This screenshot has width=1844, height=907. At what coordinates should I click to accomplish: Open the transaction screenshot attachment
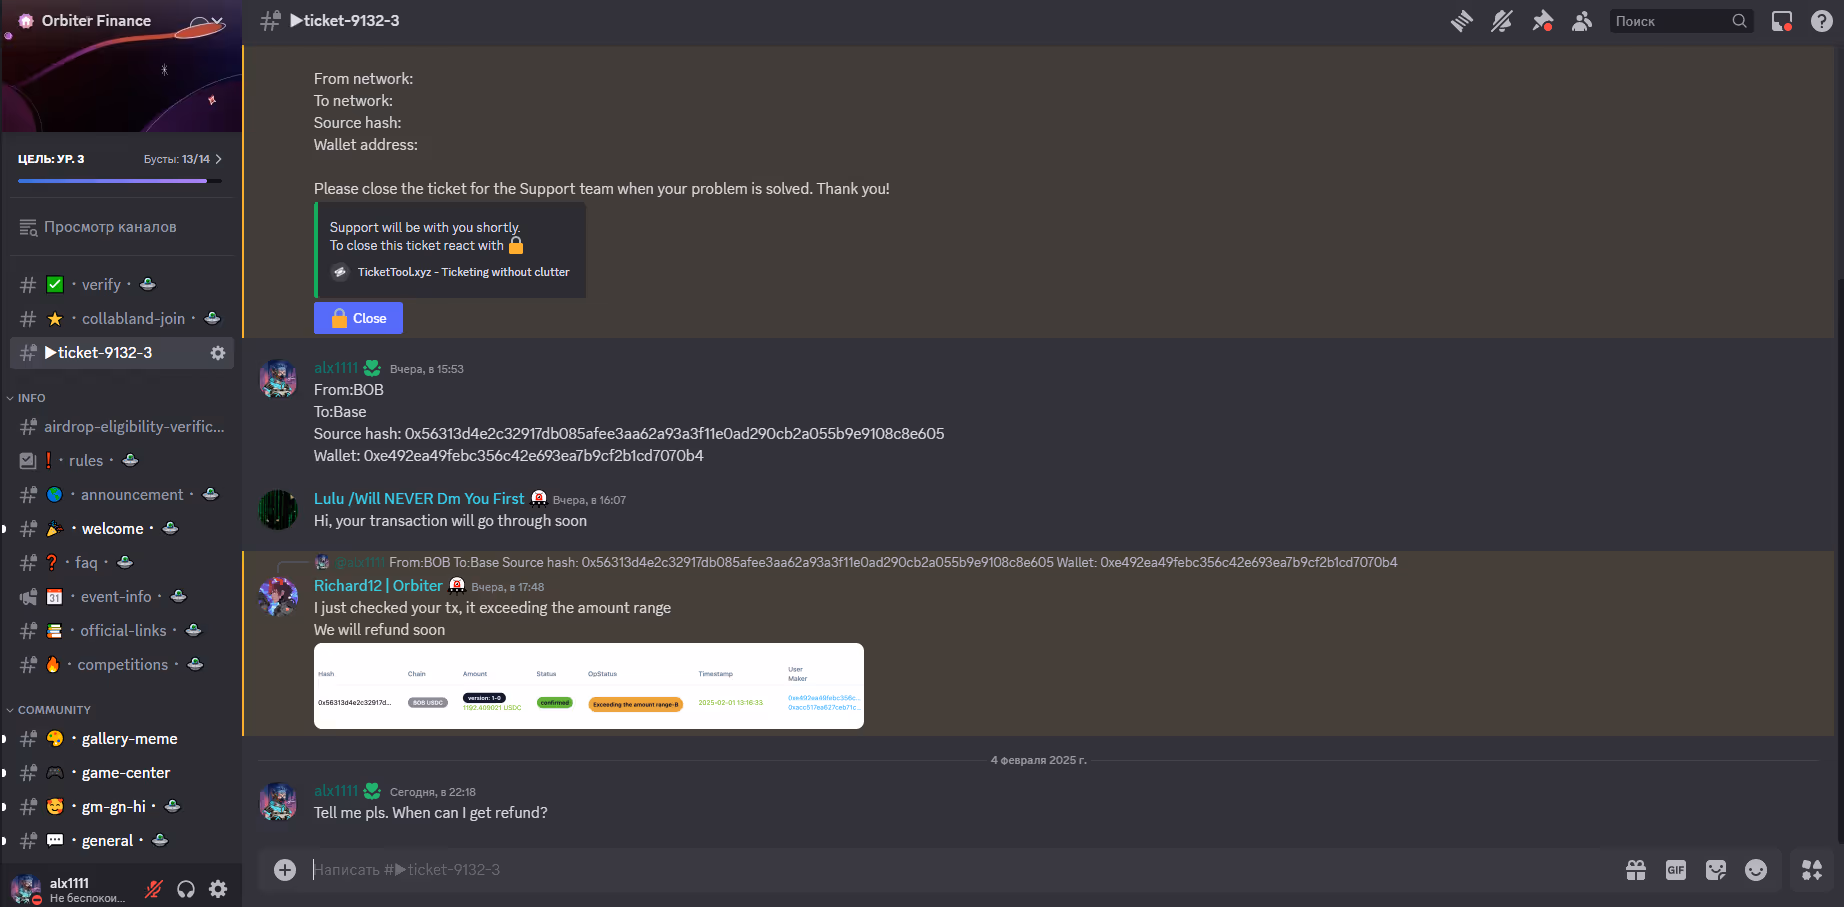point(588,686)
